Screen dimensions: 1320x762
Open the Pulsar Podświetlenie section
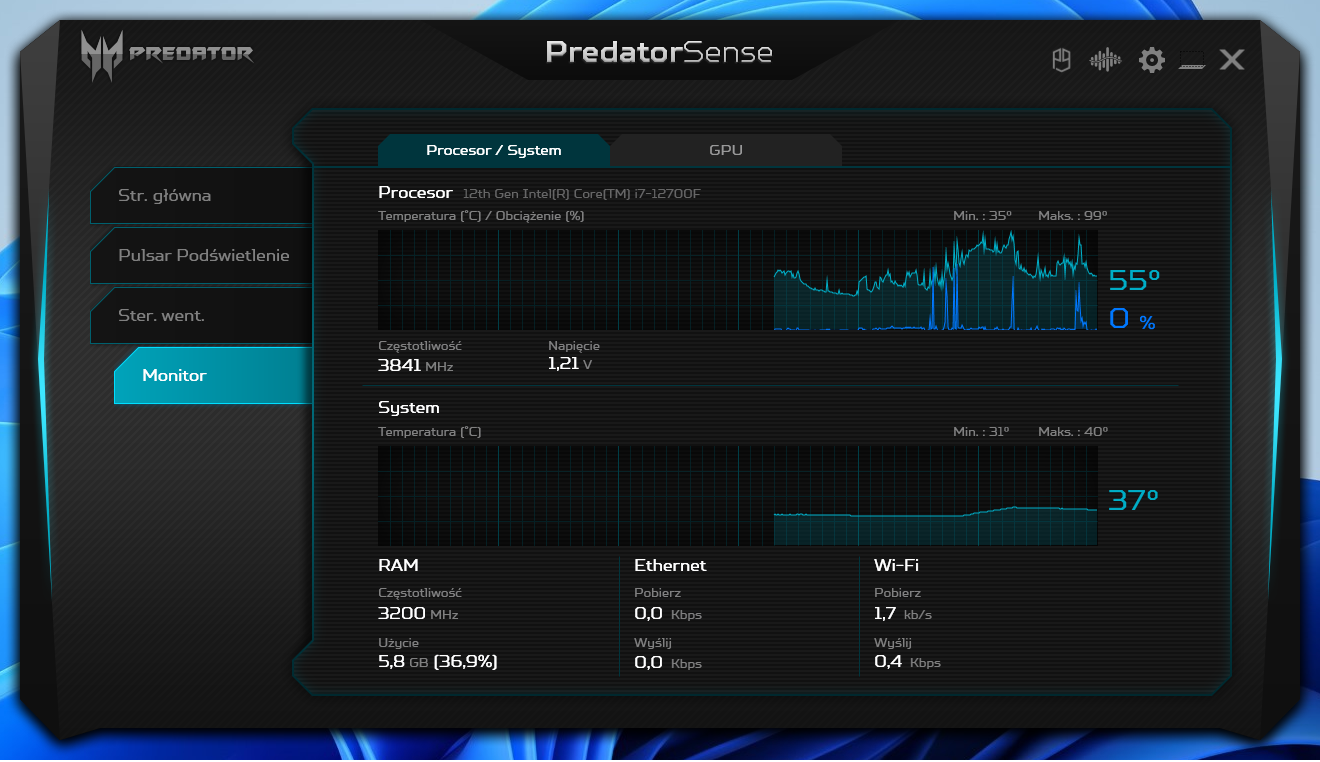click(204, 256)
